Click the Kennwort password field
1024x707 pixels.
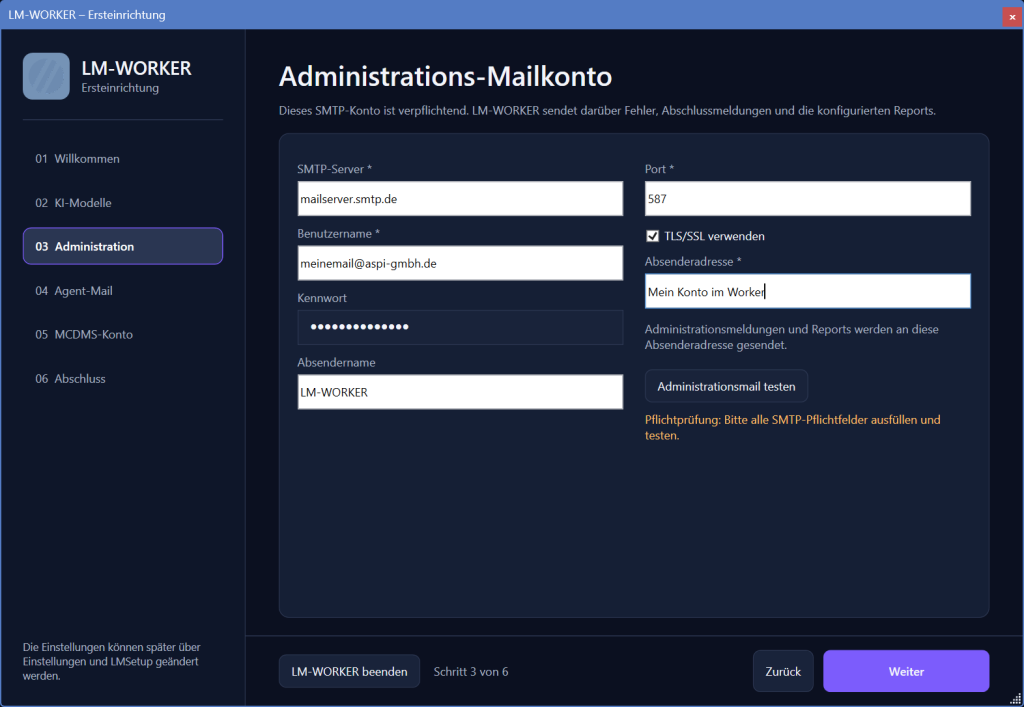pos(460,327)
